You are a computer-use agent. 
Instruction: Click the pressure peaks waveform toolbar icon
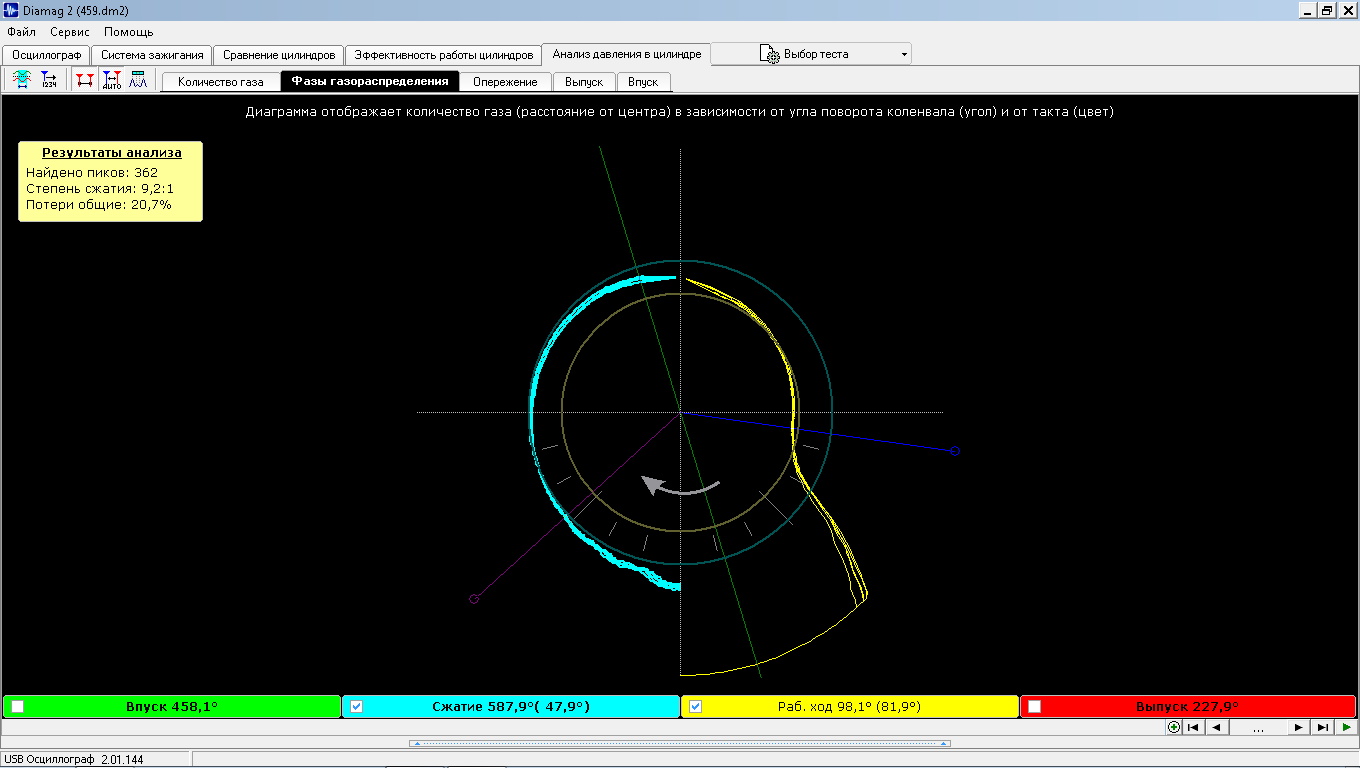[139, 81]
